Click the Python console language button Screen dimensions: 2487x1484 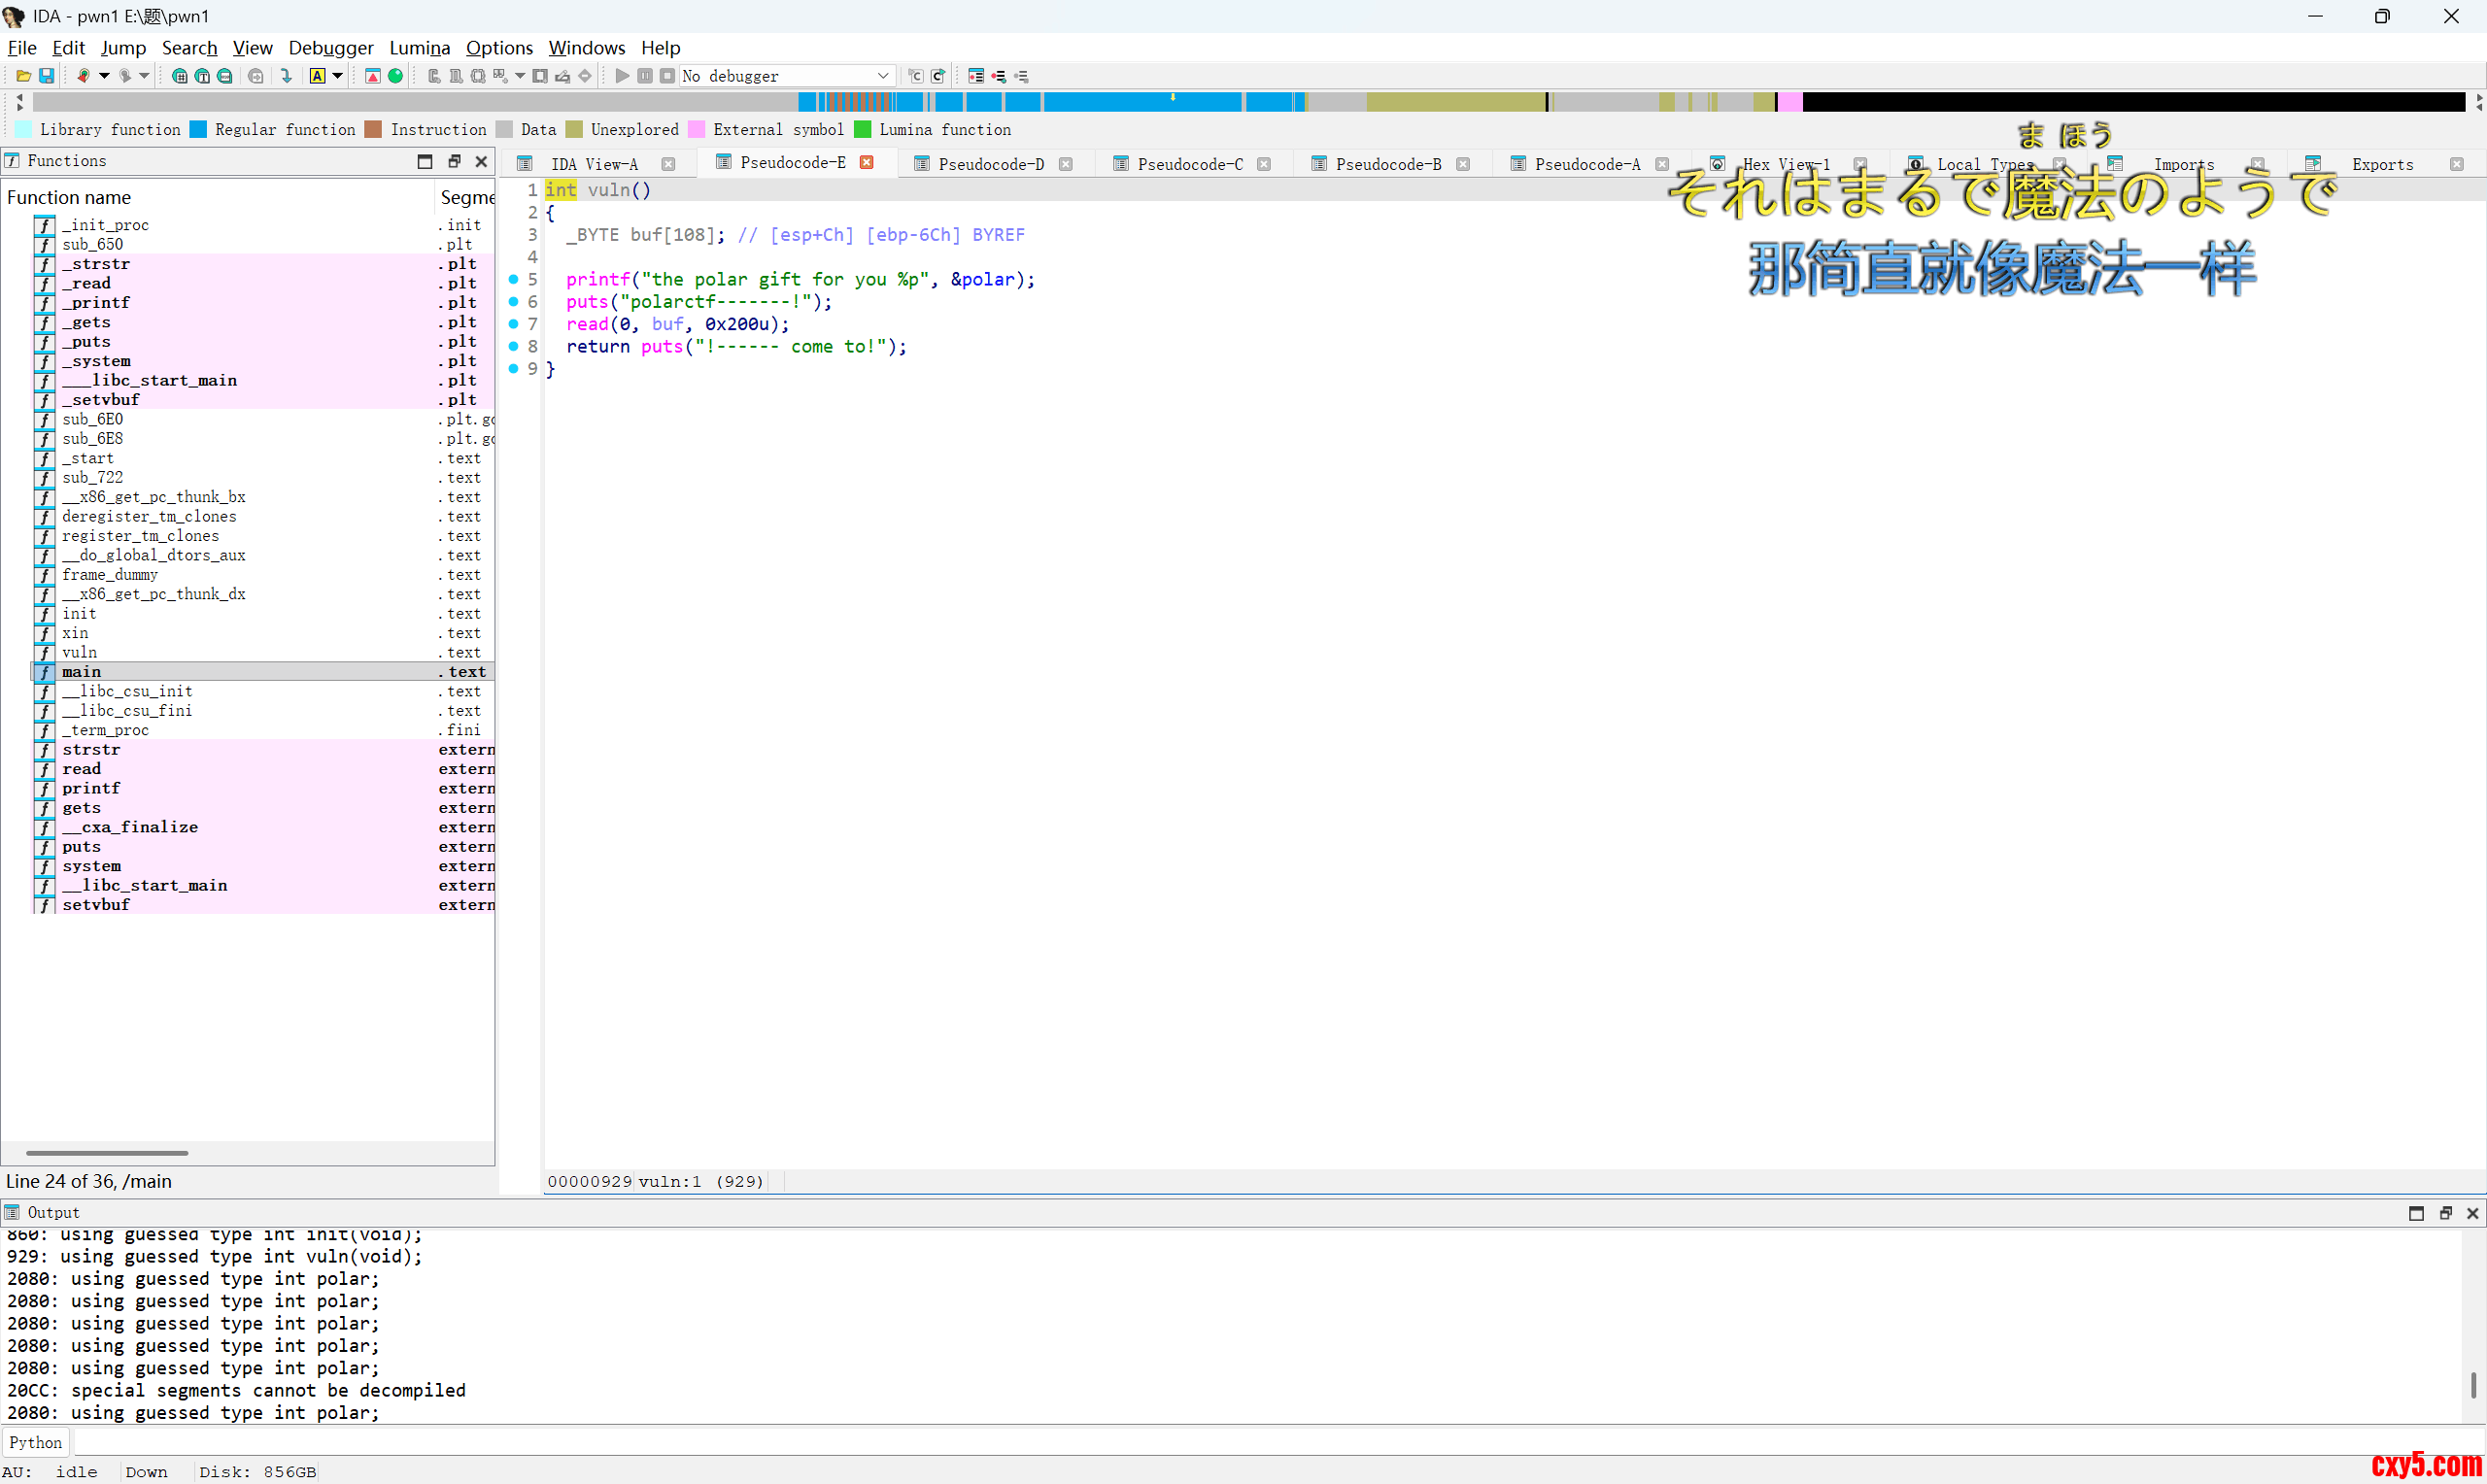click(x=36, y=1442)
